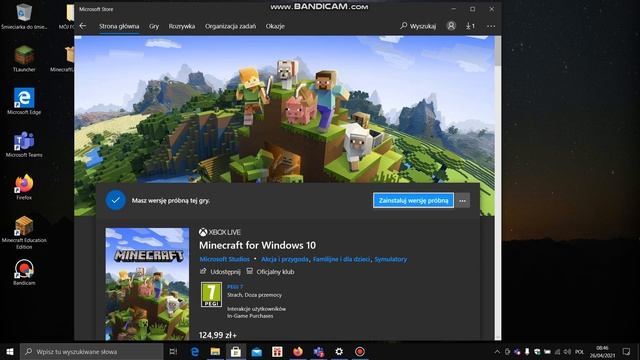Open Microsoft Teams desktop icon
This screenshot has width=640, height=360.
pos(24,144)
